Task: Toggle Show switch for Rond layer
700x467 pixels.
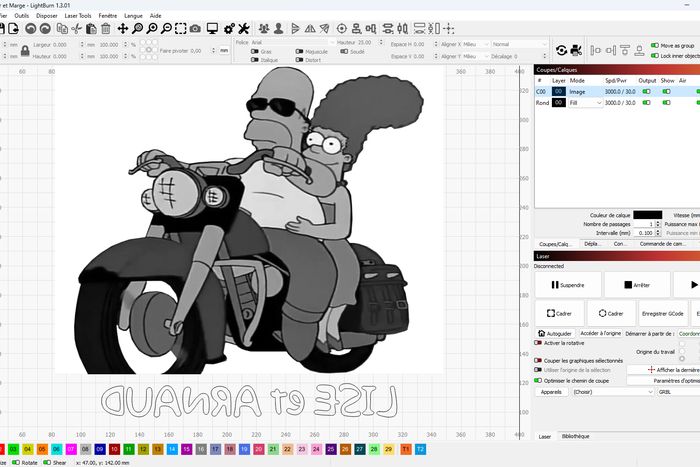Action: (667, 103)
